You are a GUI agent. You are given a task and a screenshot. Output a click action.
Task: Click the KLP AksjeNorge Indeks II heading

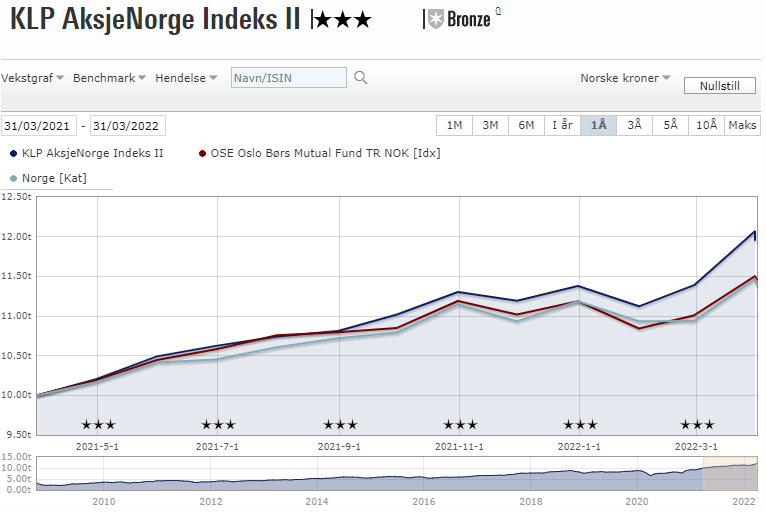[x=155, y=20]
